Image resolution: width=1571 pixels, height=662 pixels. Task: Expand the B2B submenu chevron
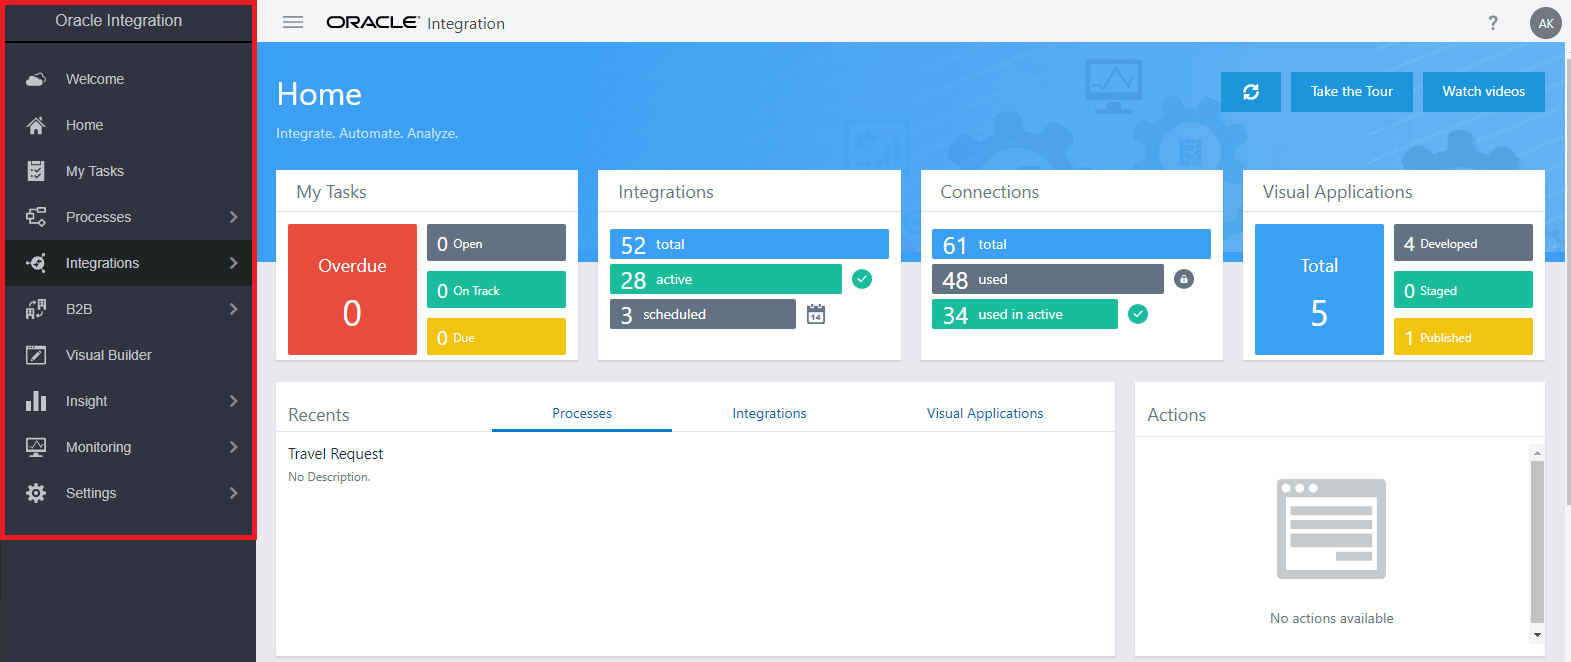[233, 309]
